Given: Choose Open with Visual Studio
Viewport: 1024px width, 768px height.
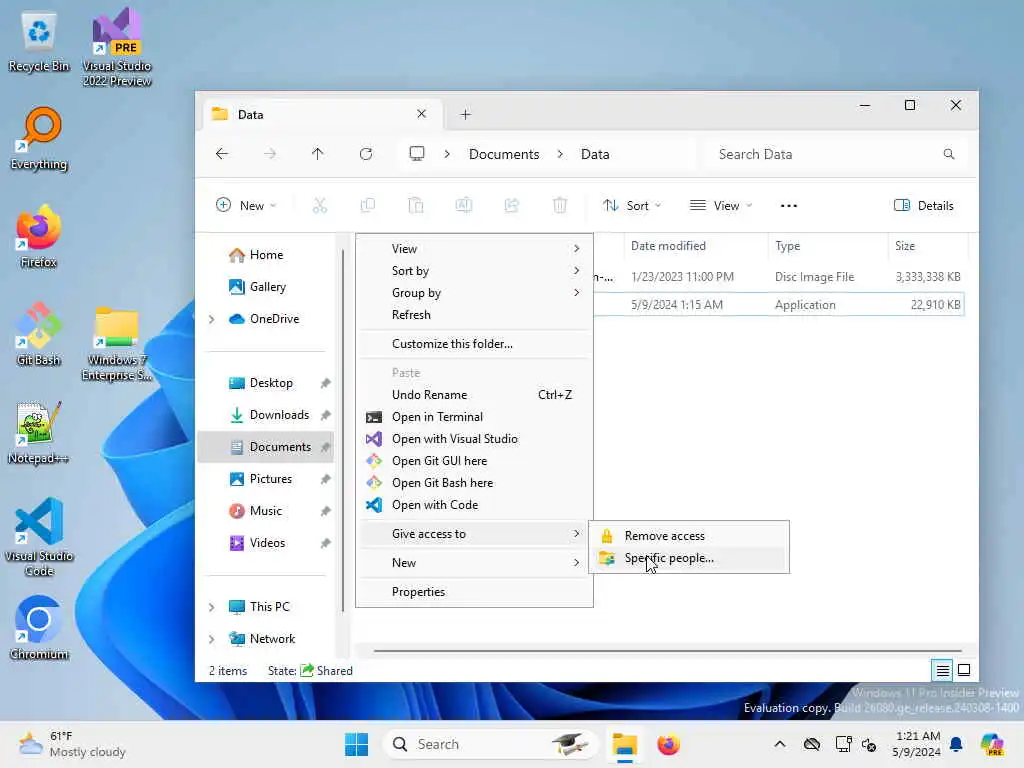Looking at the screenshot, I should 474,440.
